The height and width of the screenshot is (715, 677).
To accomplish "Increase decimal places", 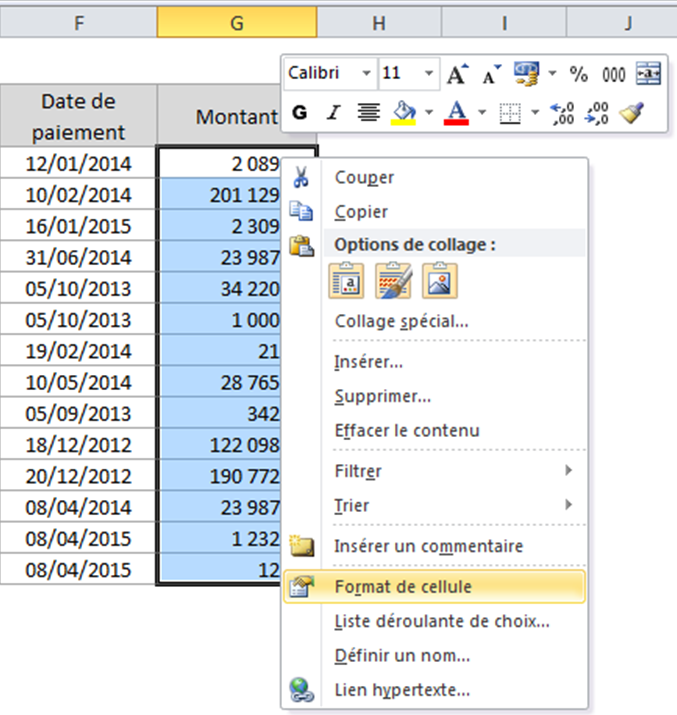I will click(562, 113).
